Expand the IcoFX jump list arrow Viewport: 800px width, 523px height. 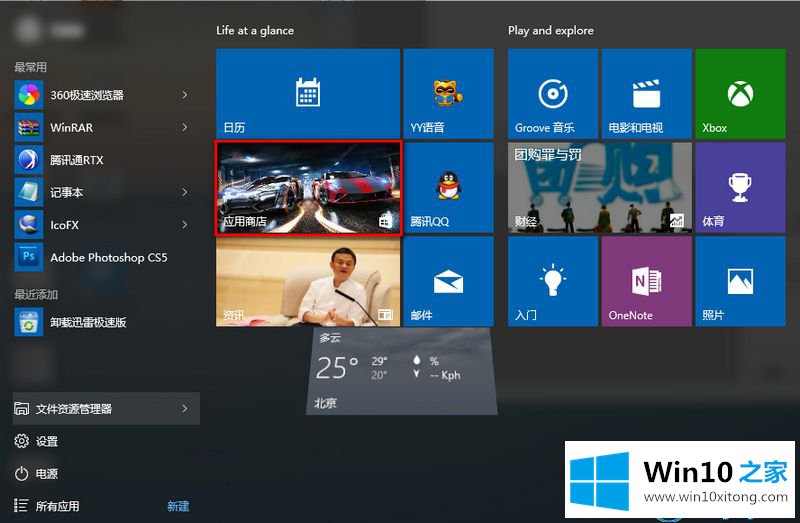(x=185, y=225)
